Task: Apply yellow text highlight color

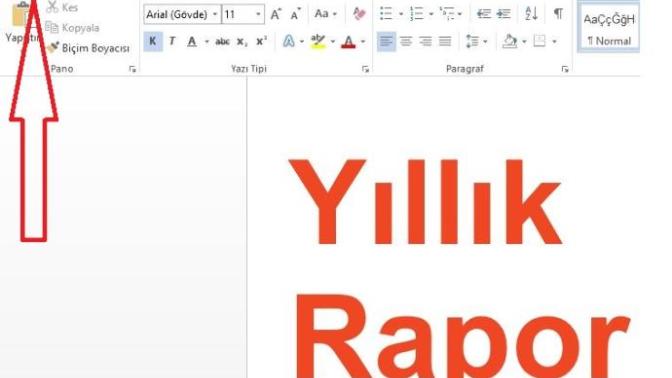Action: (318, 41)
